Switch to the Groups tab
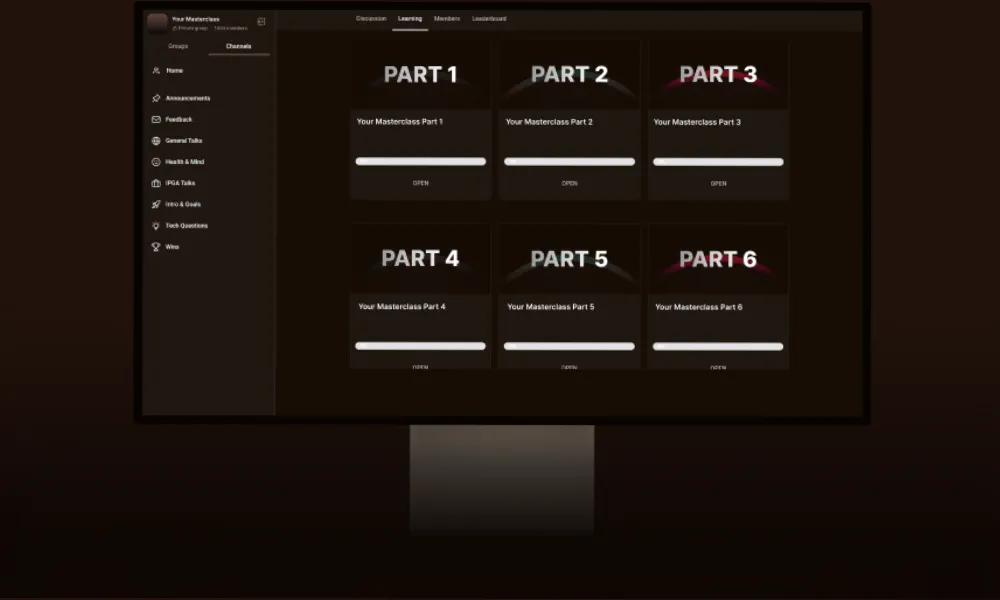The height and width of the screenshot is (600, 1000). (178, 46)
